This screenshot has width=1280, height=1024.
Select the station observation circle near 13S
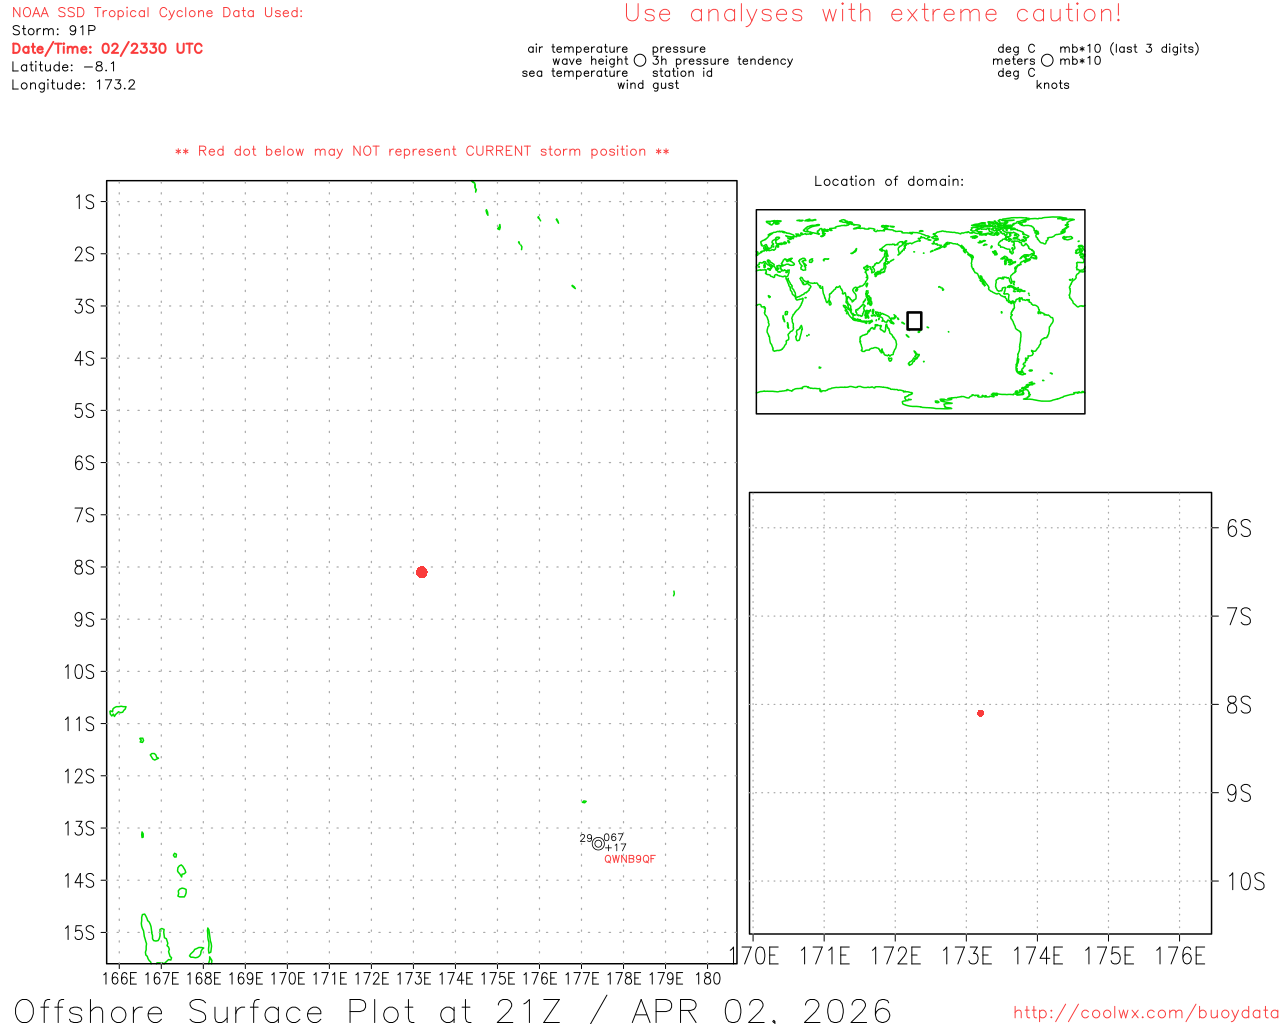point(598,843)
